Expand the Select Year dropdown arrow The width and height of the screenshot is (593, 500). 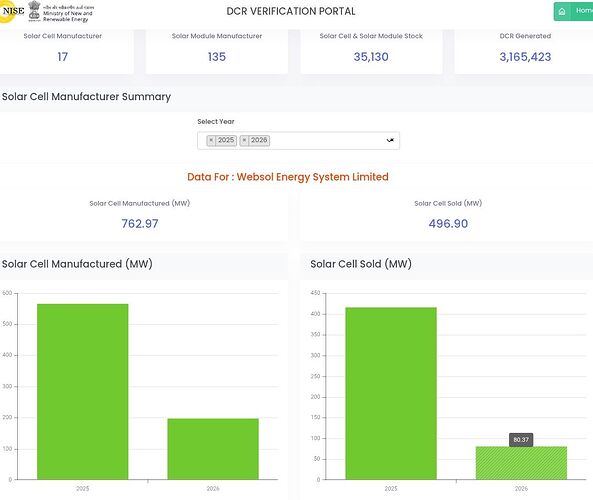(390, 140)
